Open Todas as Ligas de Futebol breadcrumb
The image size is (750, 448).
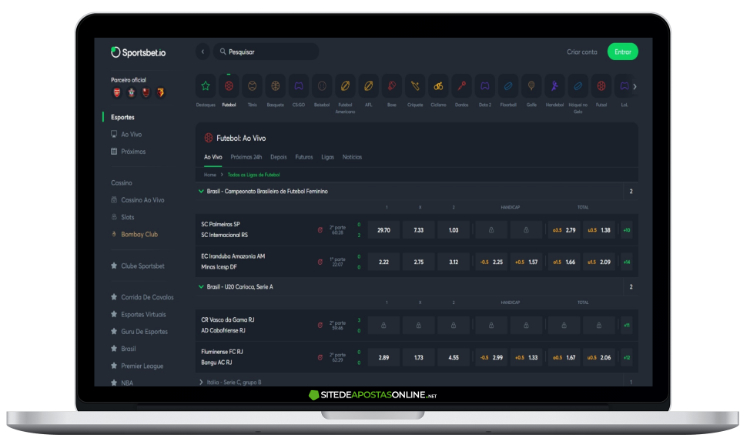click(x=254, y=175)
